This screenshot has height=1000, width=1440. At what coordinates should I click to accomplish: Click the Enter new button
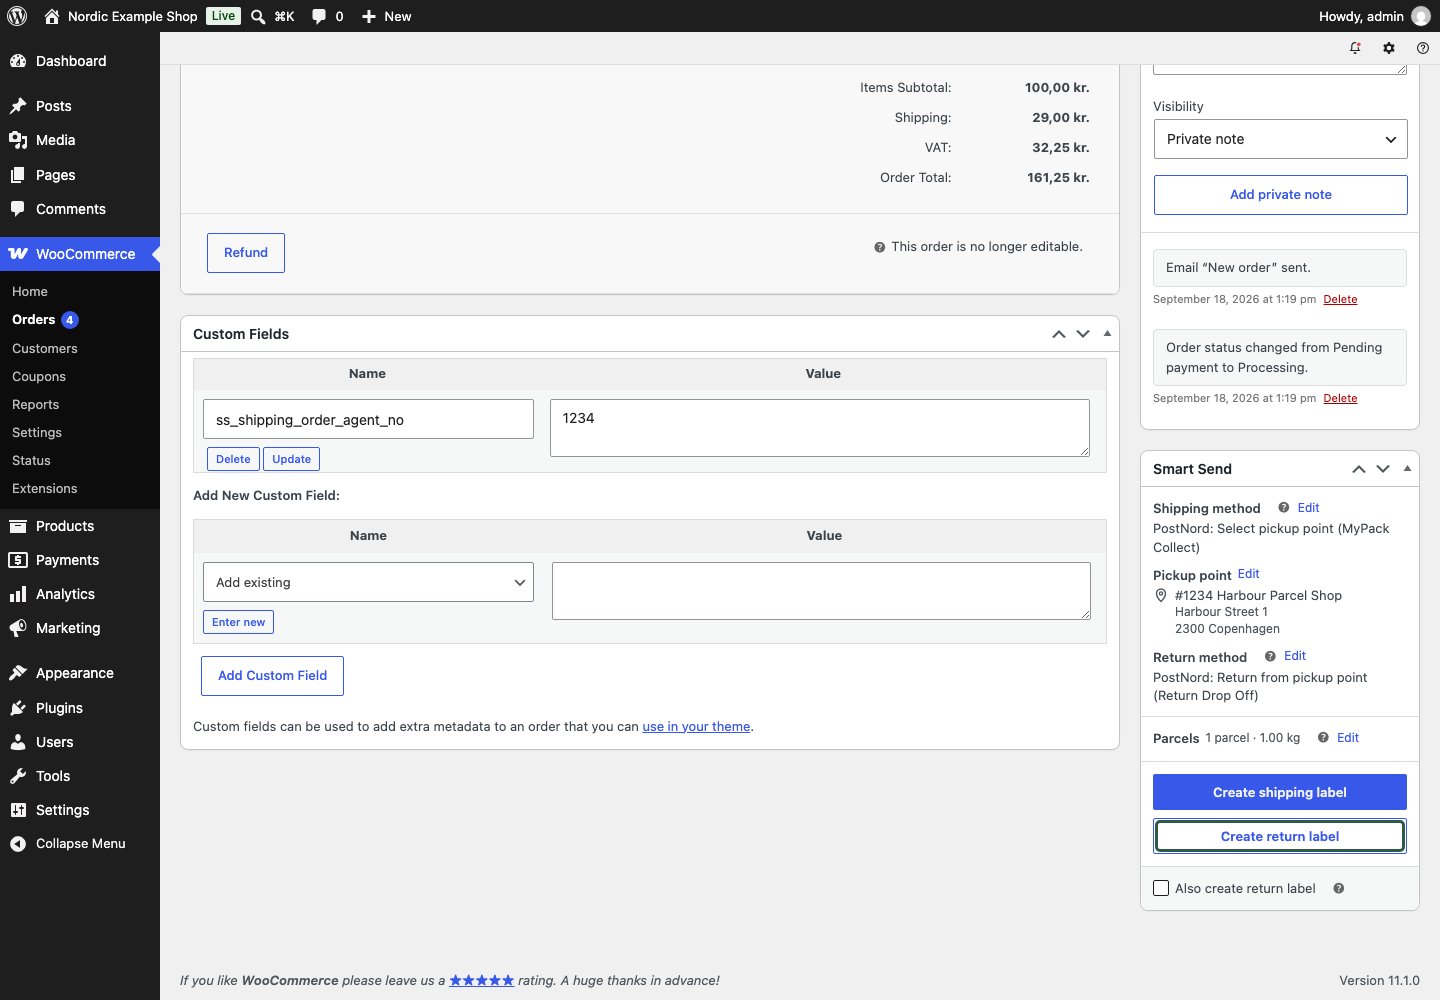(238, 622)
